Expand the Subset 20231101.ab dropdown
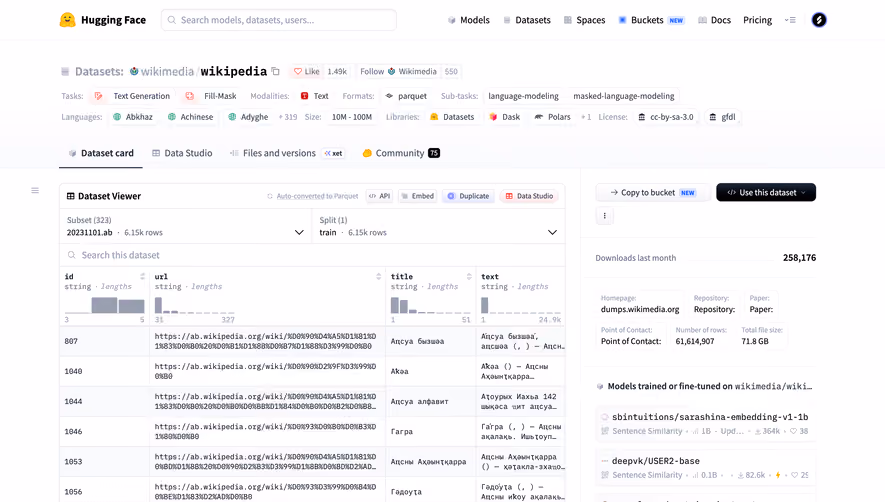 186,226
